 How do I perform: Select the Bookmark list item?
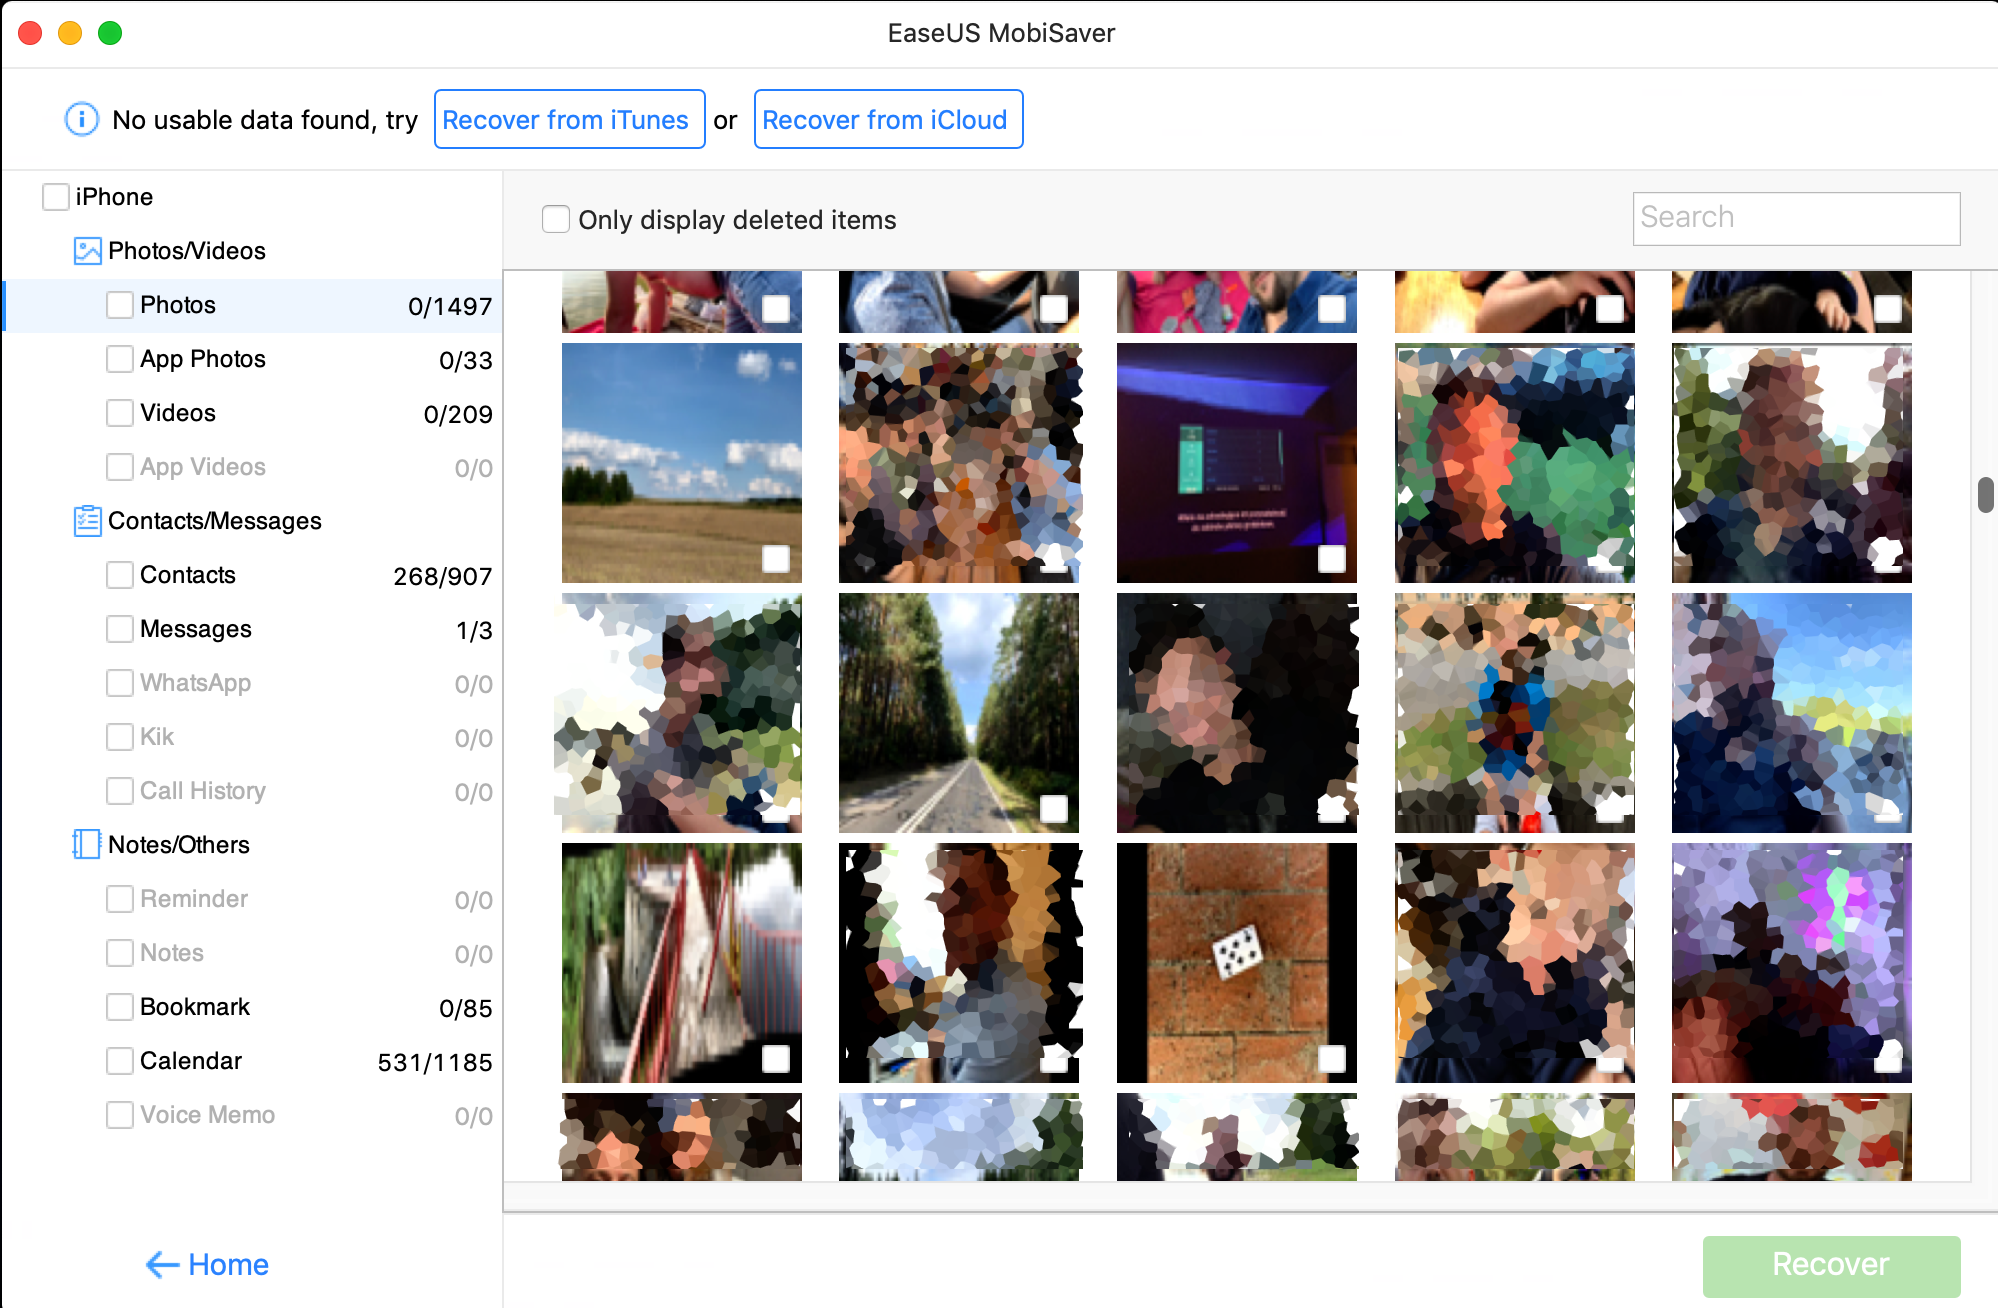click(195, 1007)
